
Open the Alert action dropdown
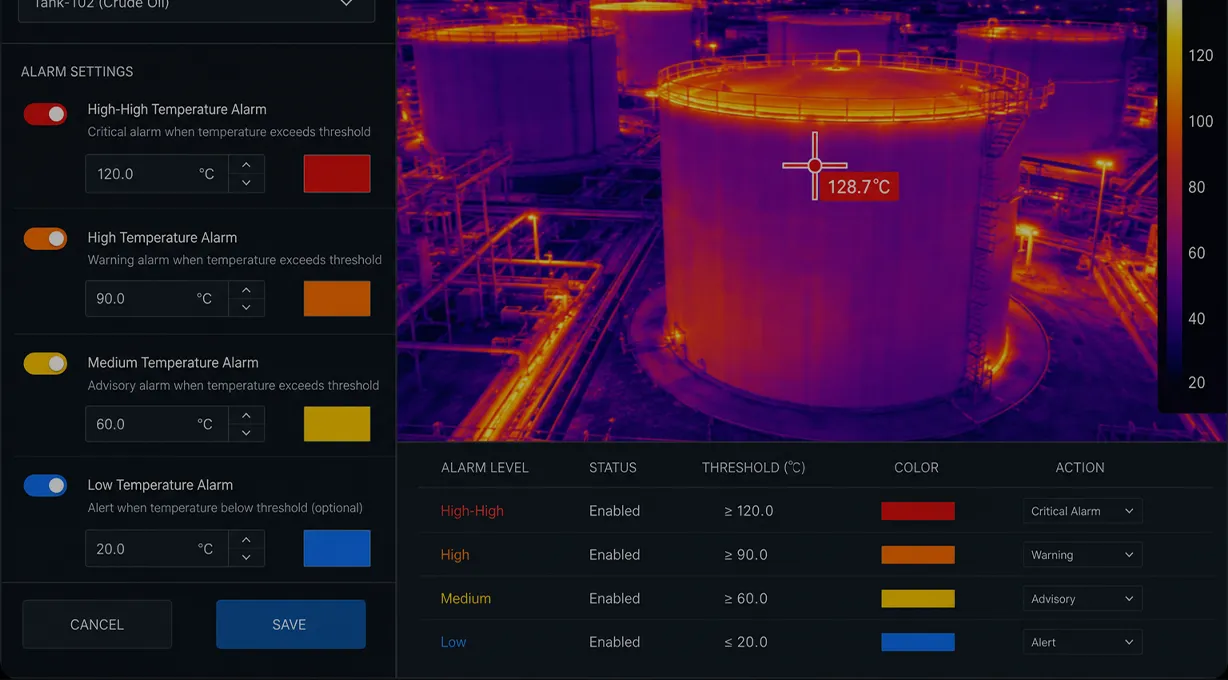click(1082, 642)
